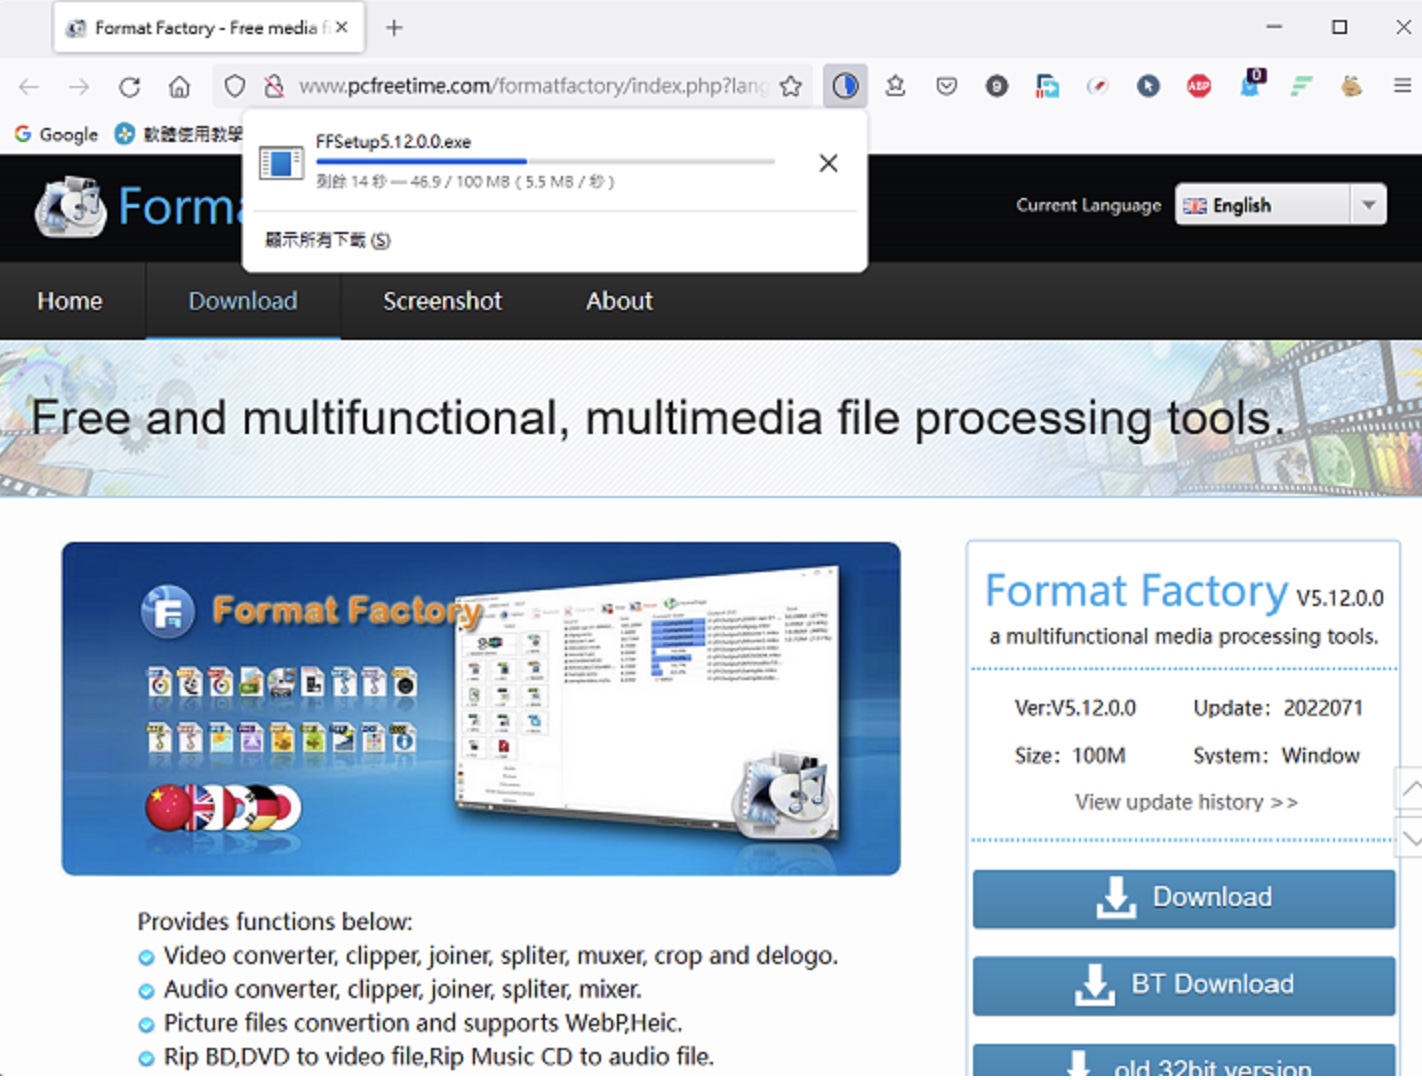Click the green striped extension icon
The image size is (1422, 1080).
coord(1301,87)
